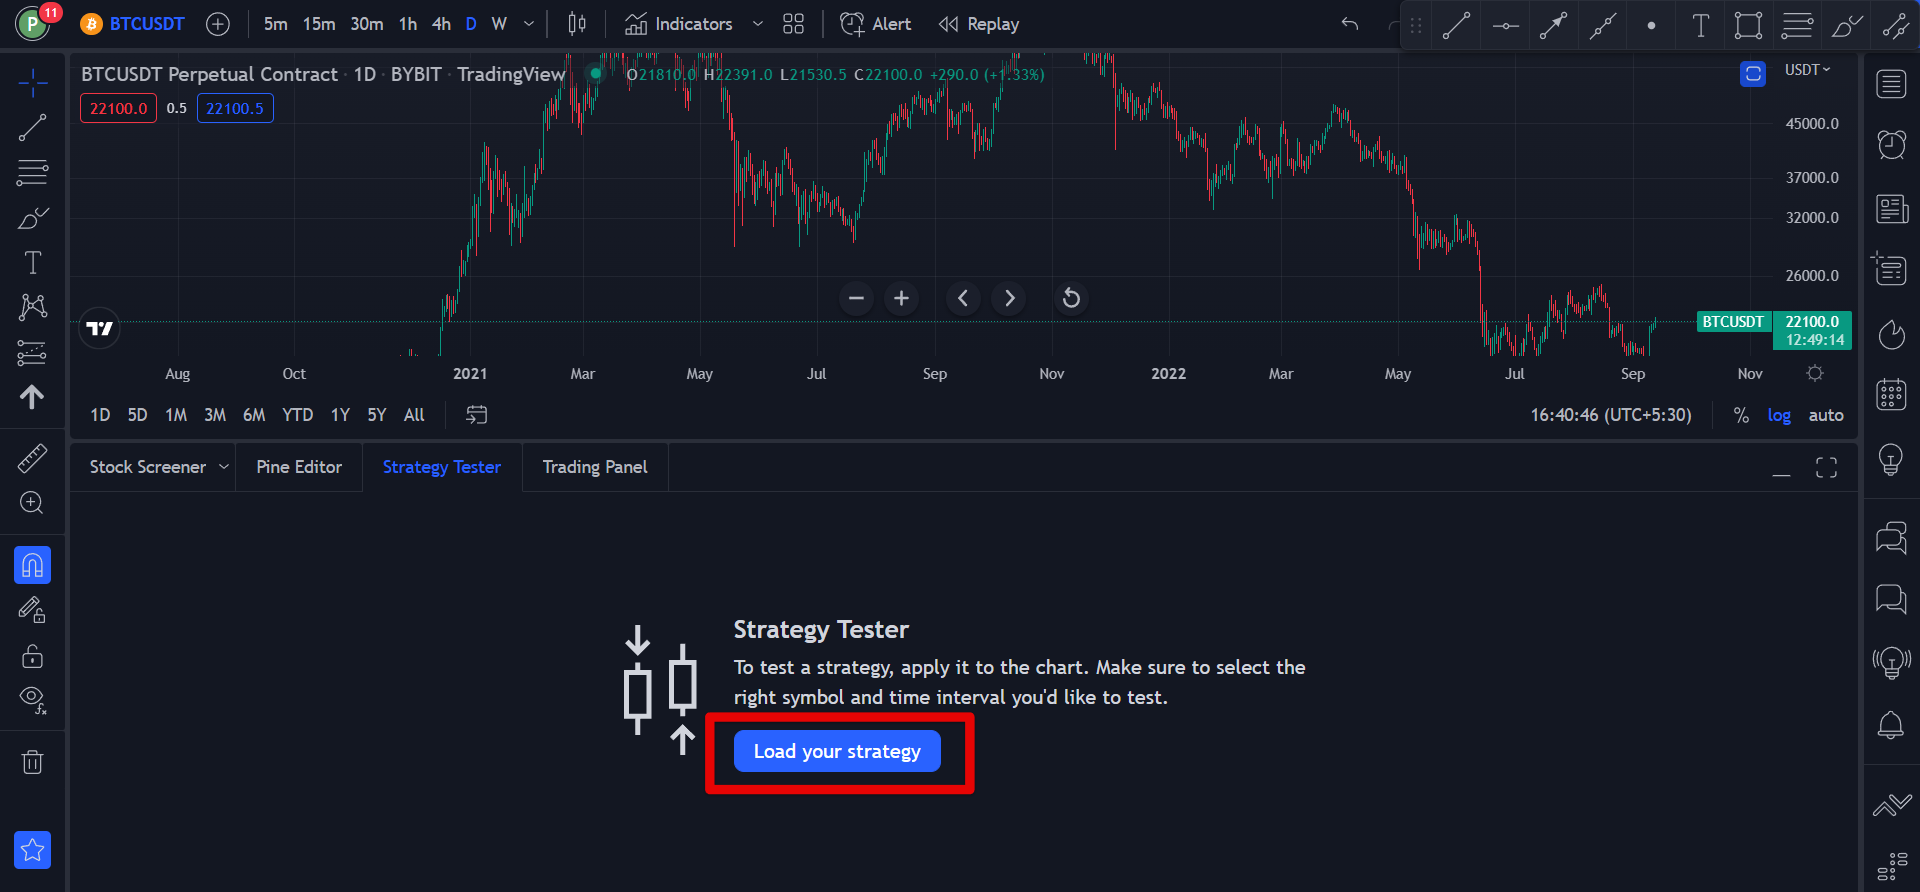Select the W weekly timeframe
This screenshot has height=892, width=1920.
[499, 24]
